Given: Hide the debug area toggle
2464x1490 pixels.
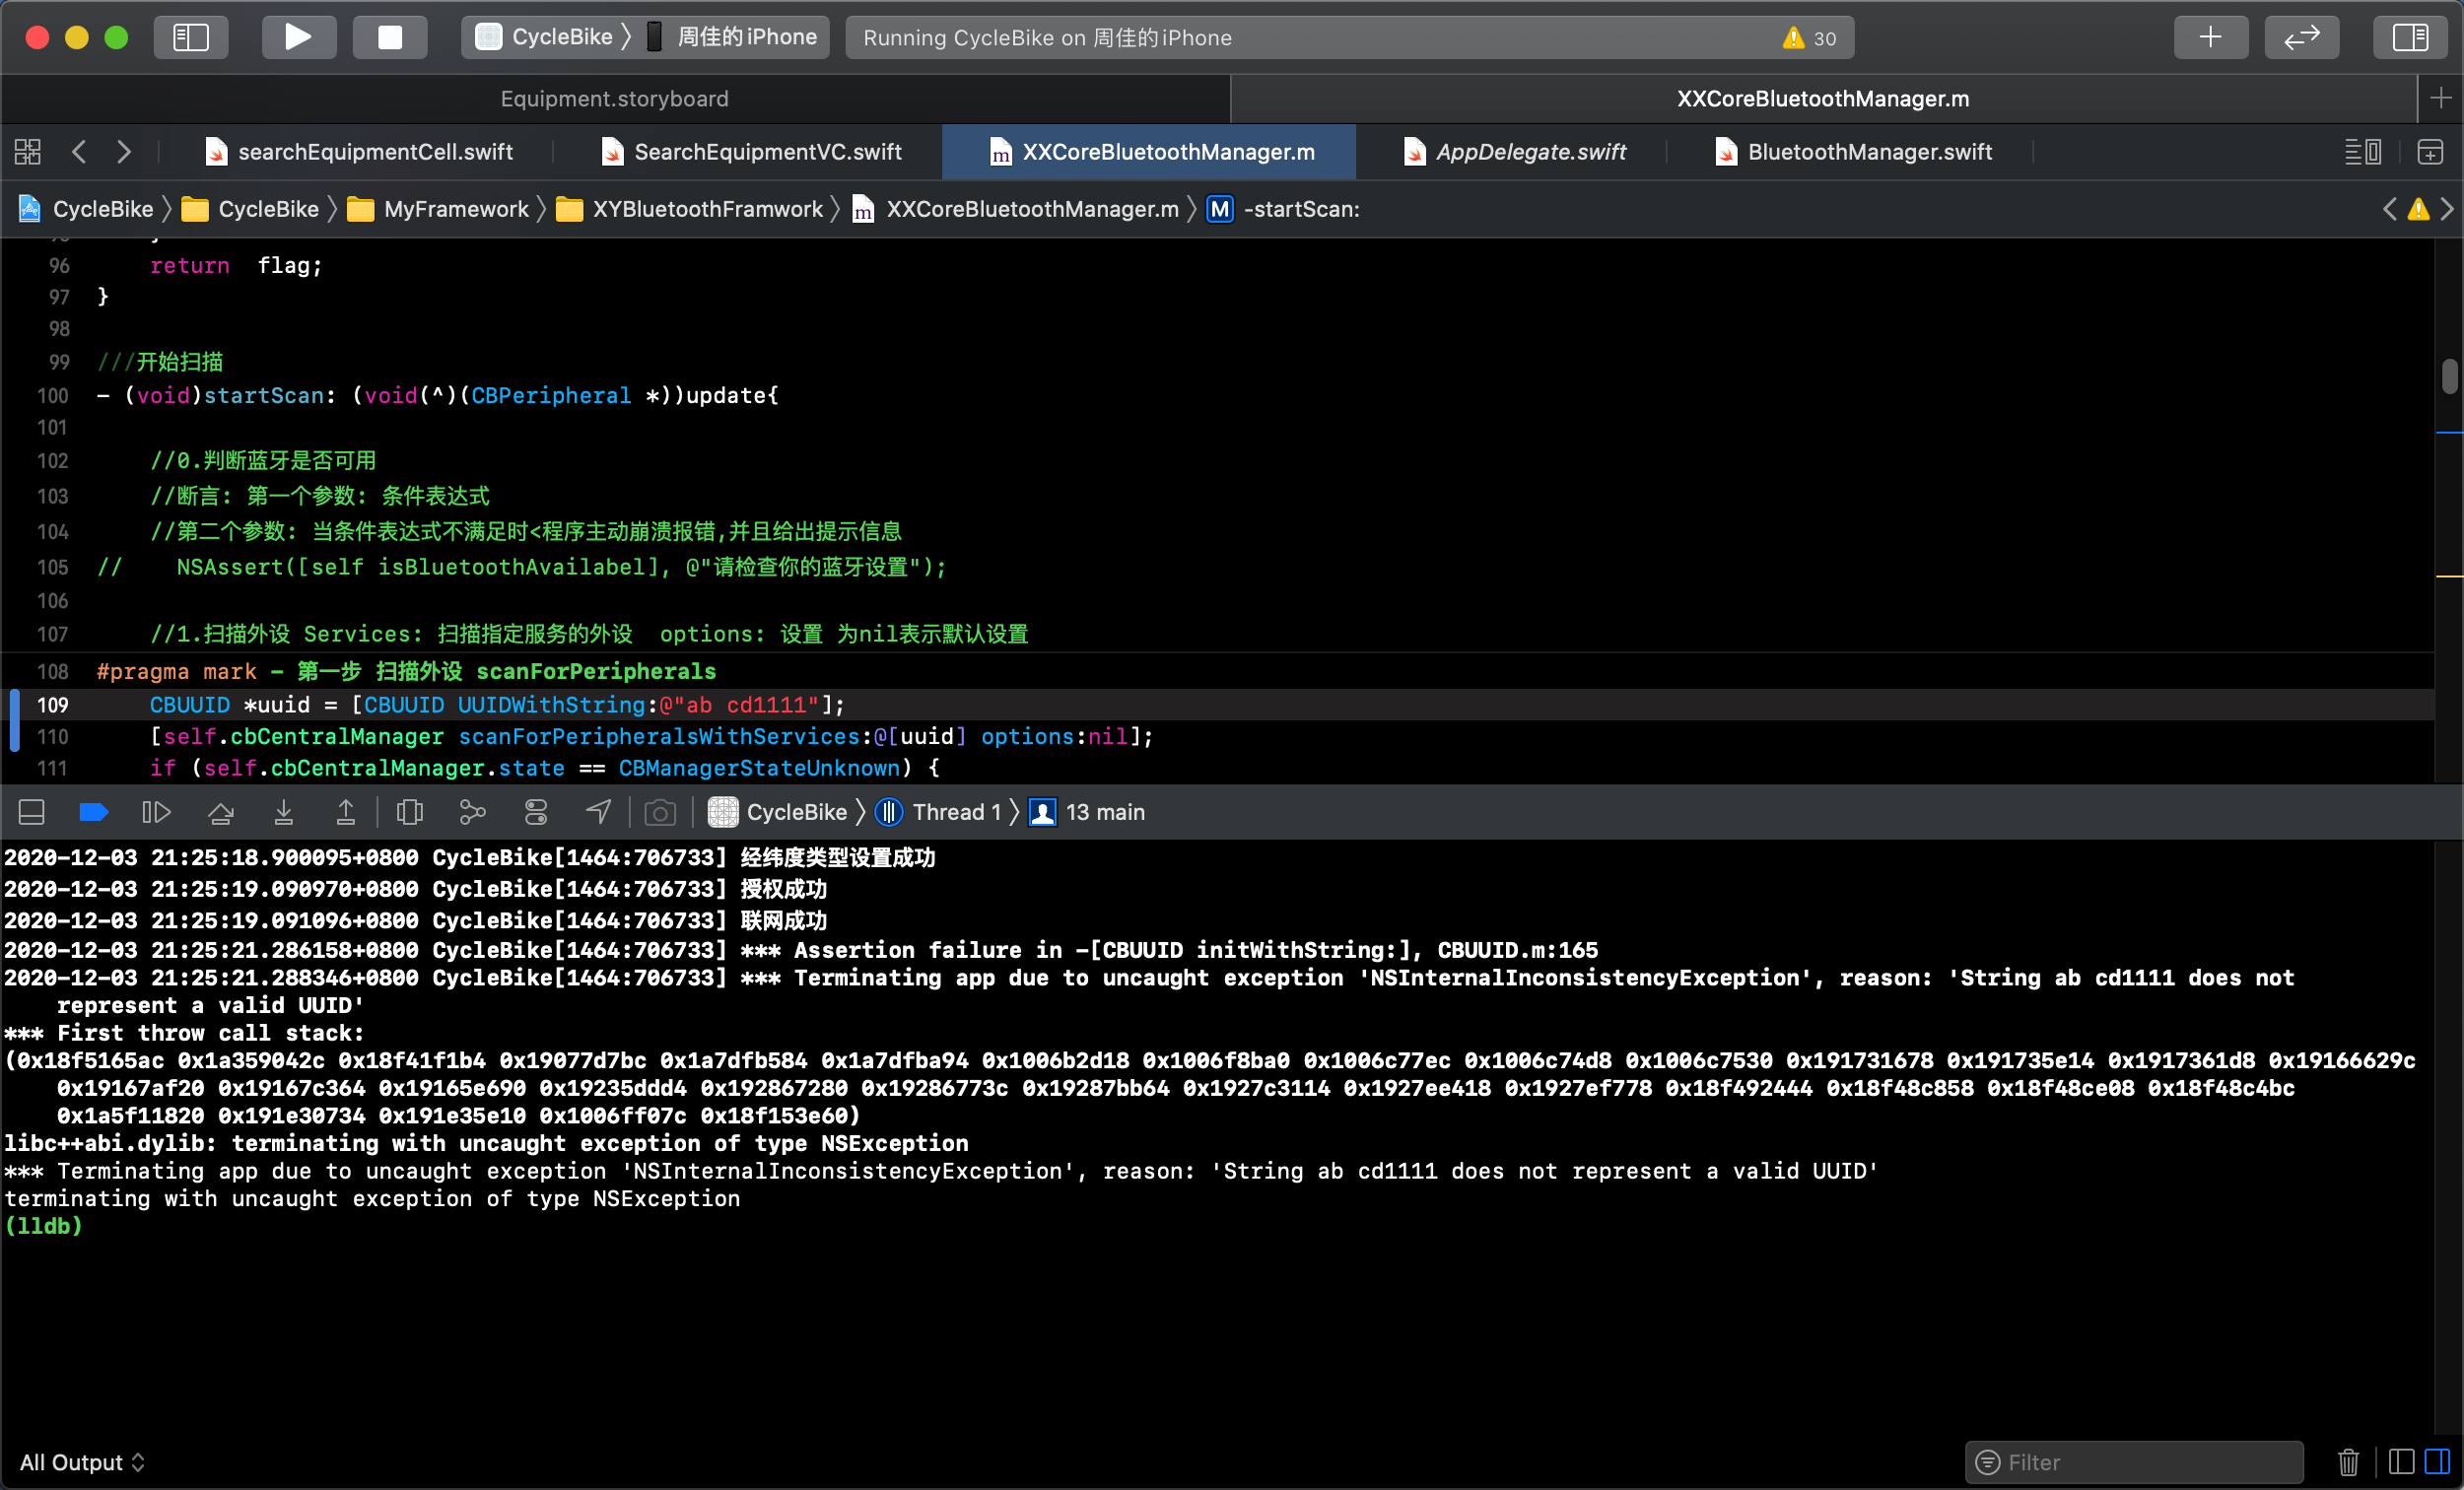Looking at the screenshot, I should coord(32,812).
